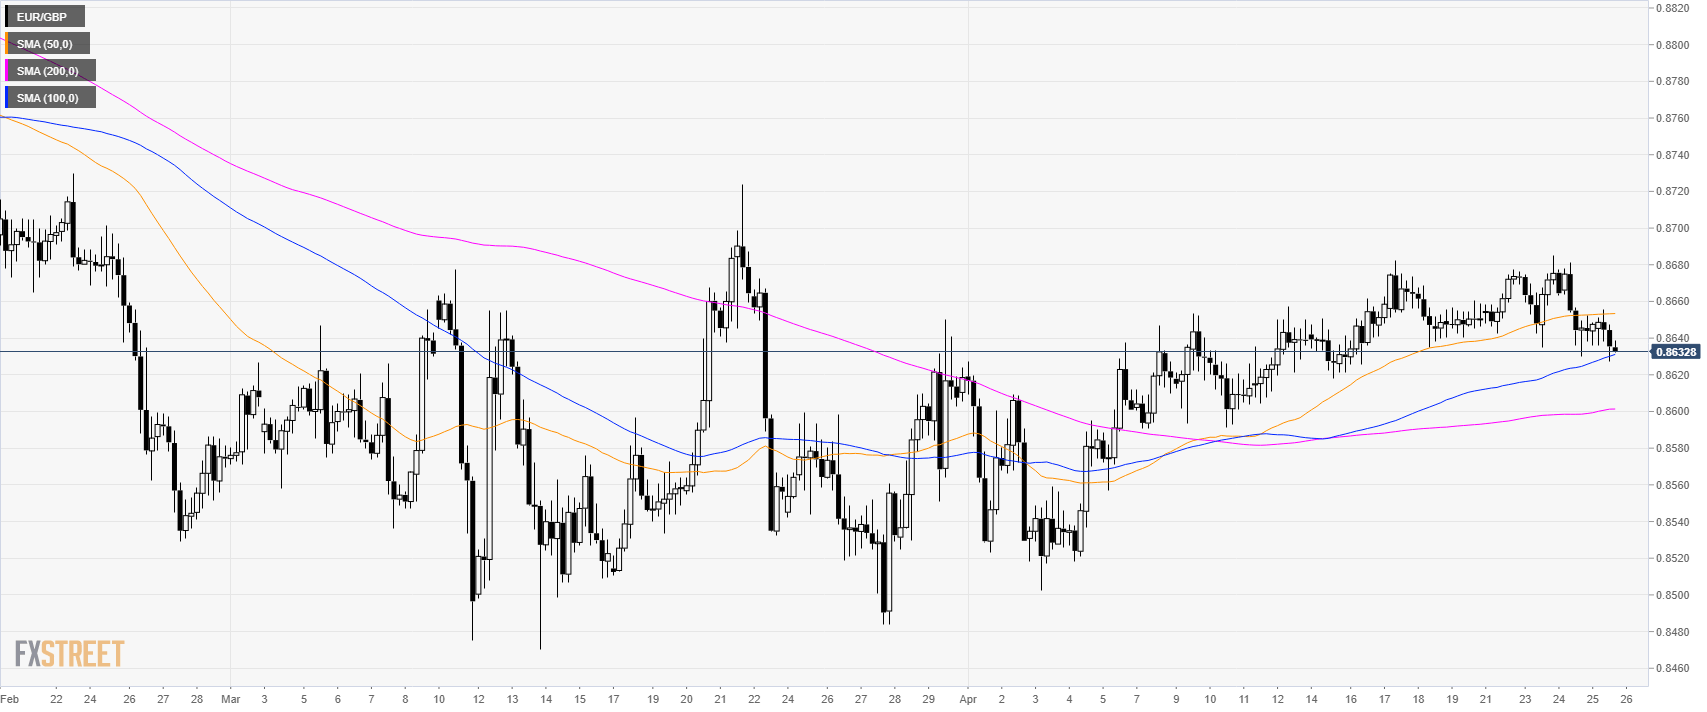The height and width of the screenshot is (712, 1707).
Task: Click the 0.8800 price axis label
Action: pos(1671,45)
